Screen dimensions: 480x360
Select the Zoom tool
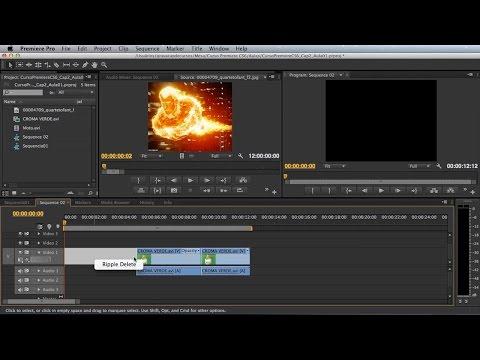tap(104, 65)
